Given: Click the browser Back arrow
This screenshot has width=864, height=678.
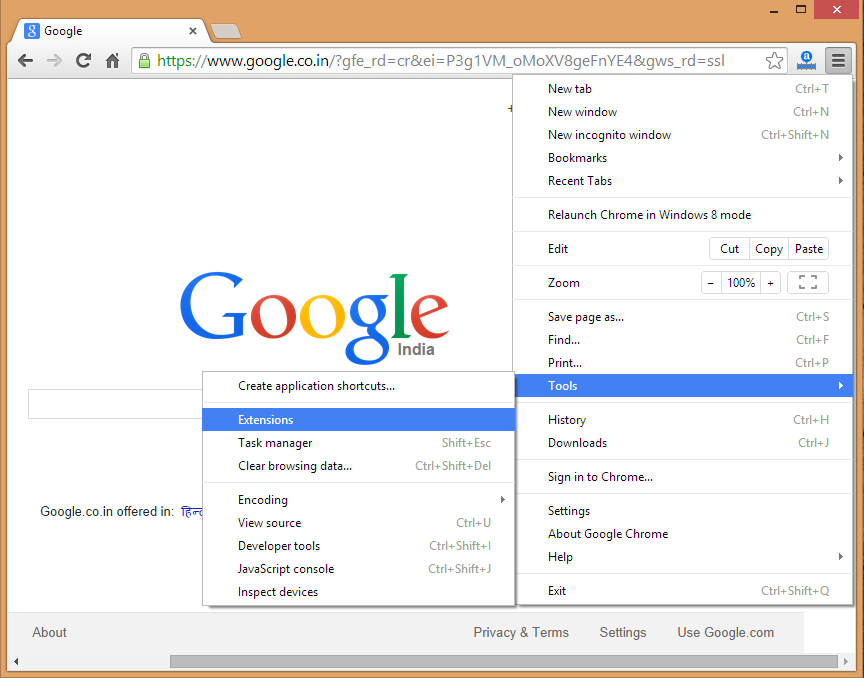Looking at the screenshot, I should pyautogui.click(x=25, y=61).
